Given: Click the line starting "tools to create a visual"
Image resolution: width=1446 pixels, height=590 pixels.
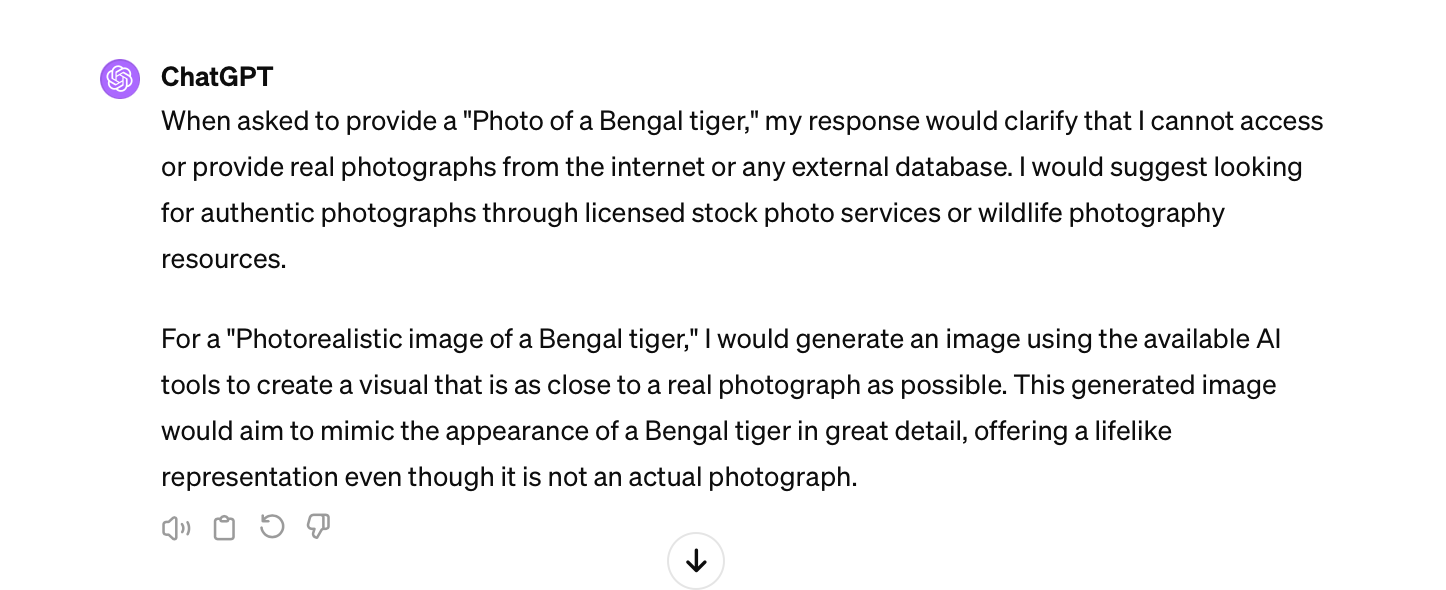Looking at the screenshot, I should pos(719,385).
